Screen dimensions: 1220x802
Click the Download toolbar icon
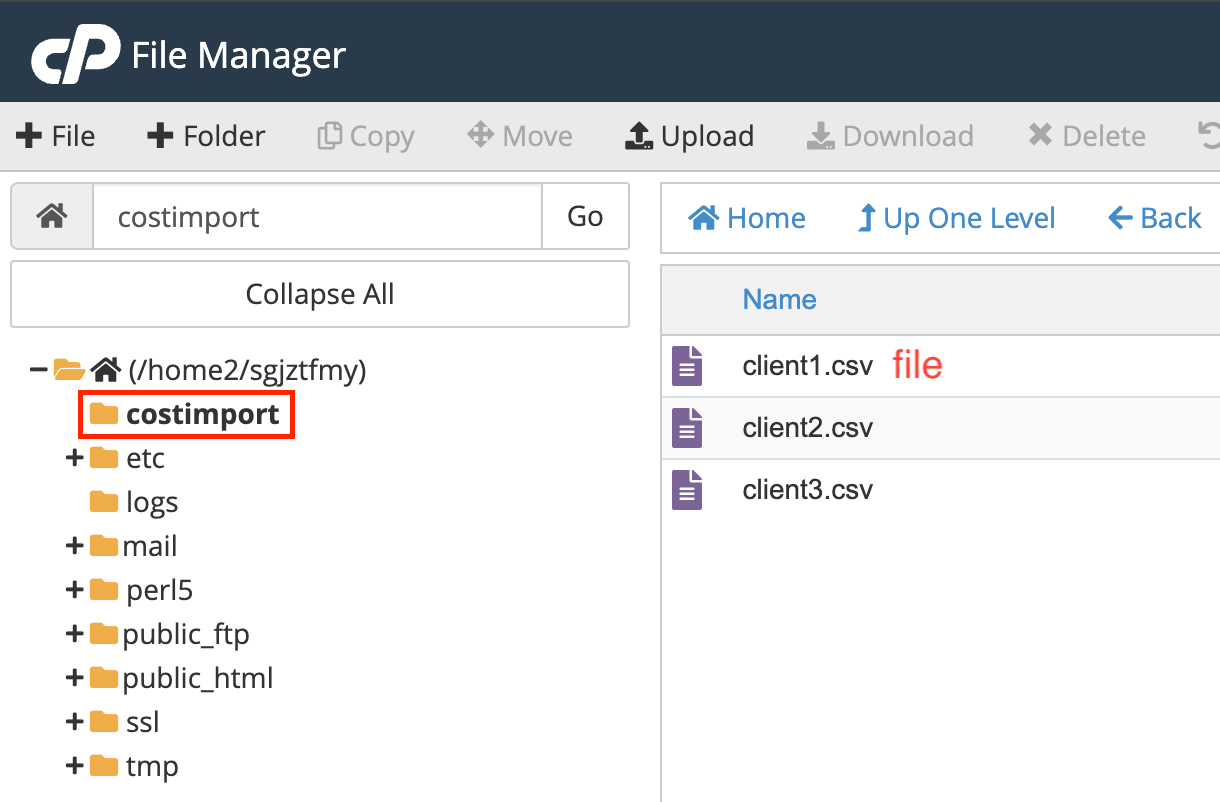pos(821,136)
